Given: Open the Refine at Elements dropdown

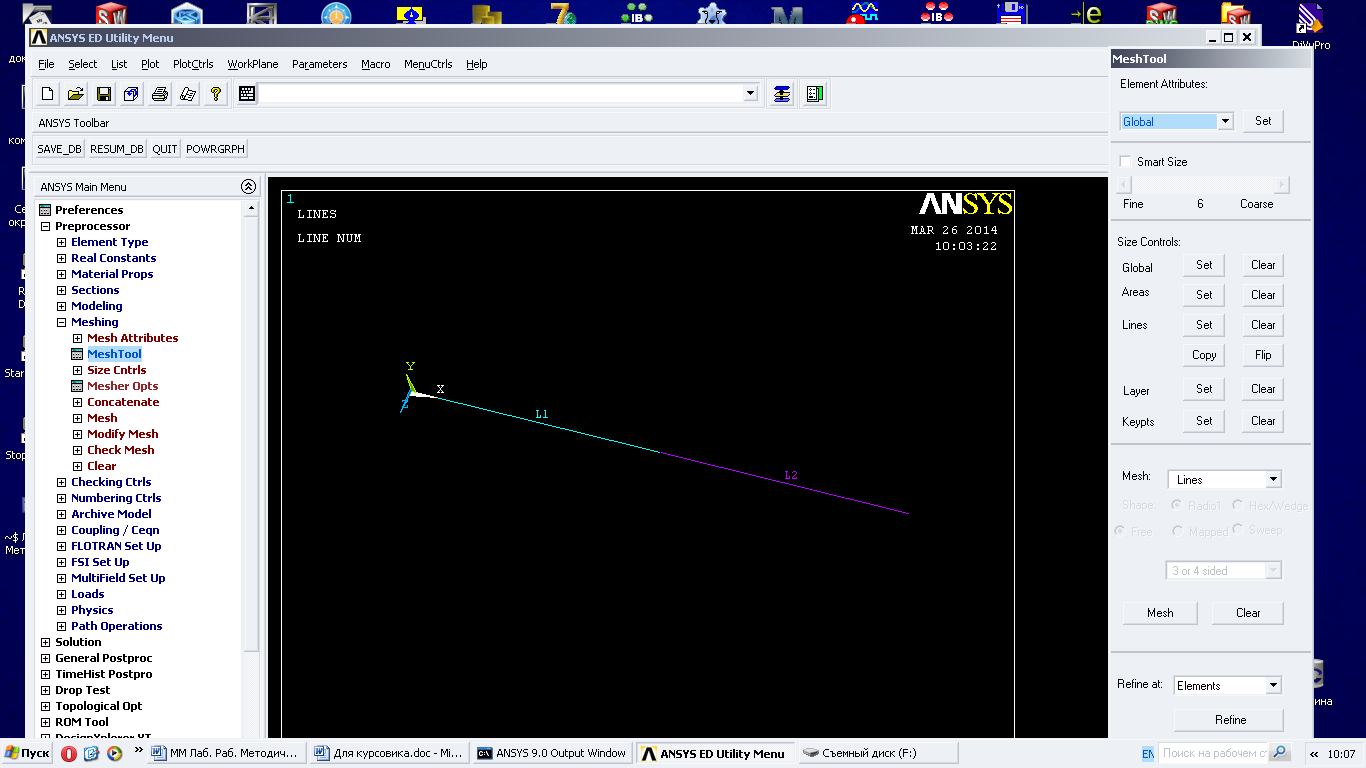Looking at the screenshot, I should click(x=1273, y=686).
